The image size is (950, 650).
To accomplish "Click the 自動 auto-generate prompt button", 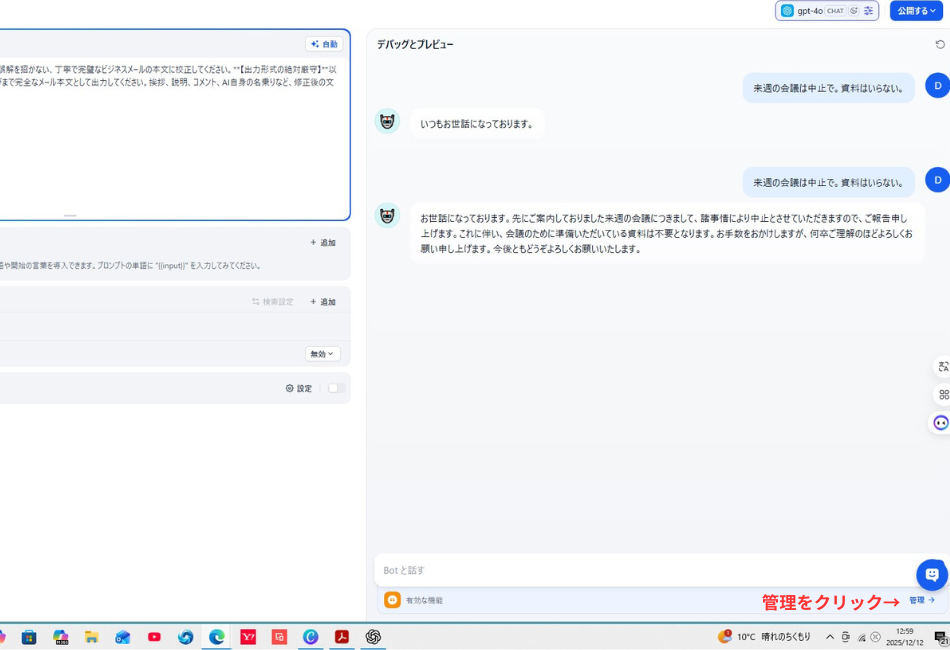I will click(x=323, y=44).
